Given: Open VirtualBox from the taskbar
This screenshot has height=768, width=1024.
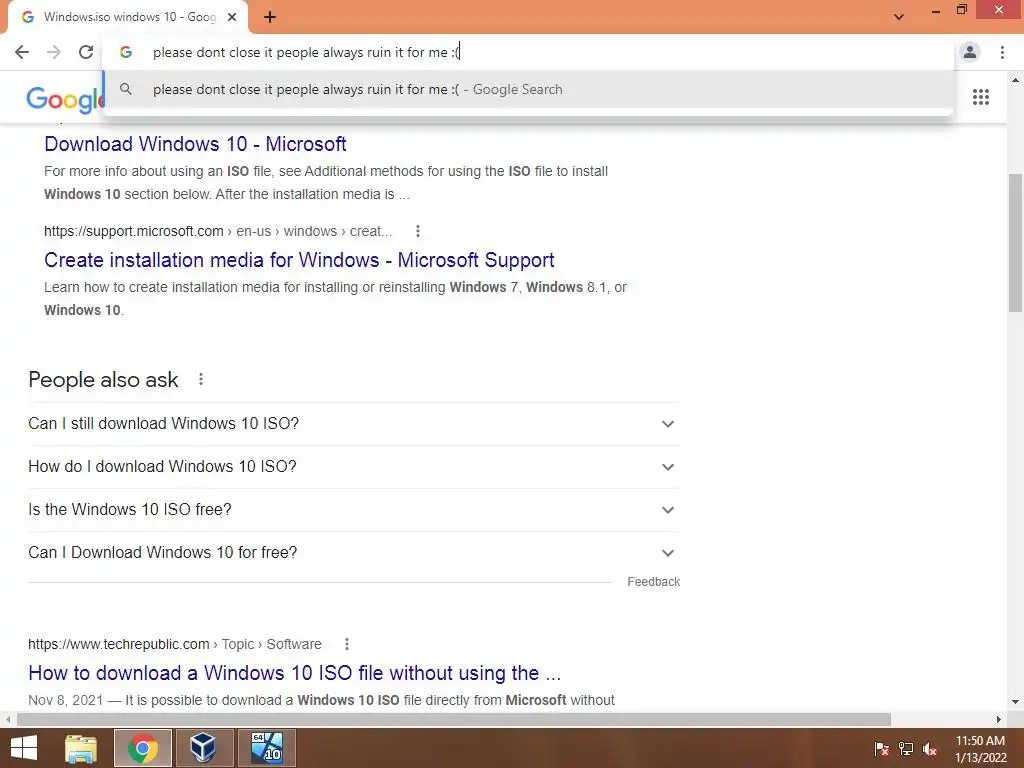Looking at the screenshot, I should tap(204, 748).
